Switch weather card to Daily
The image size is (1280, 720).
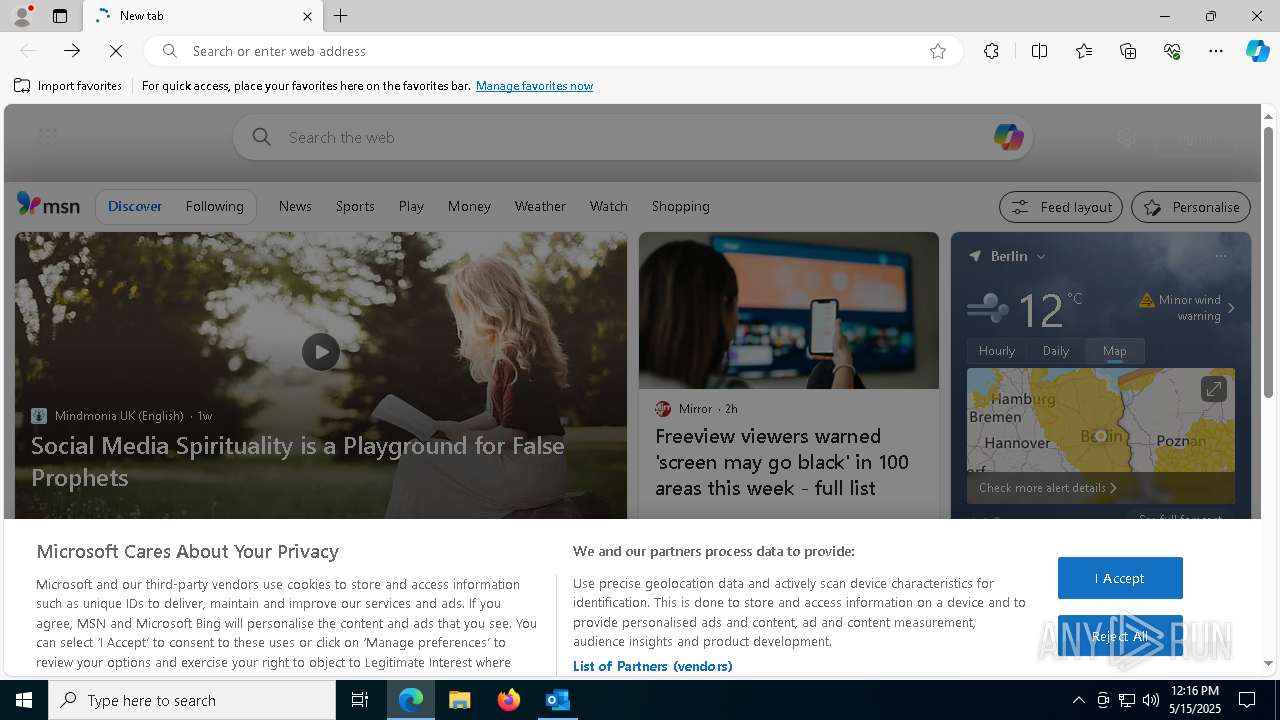click(x=1056, y=351)
